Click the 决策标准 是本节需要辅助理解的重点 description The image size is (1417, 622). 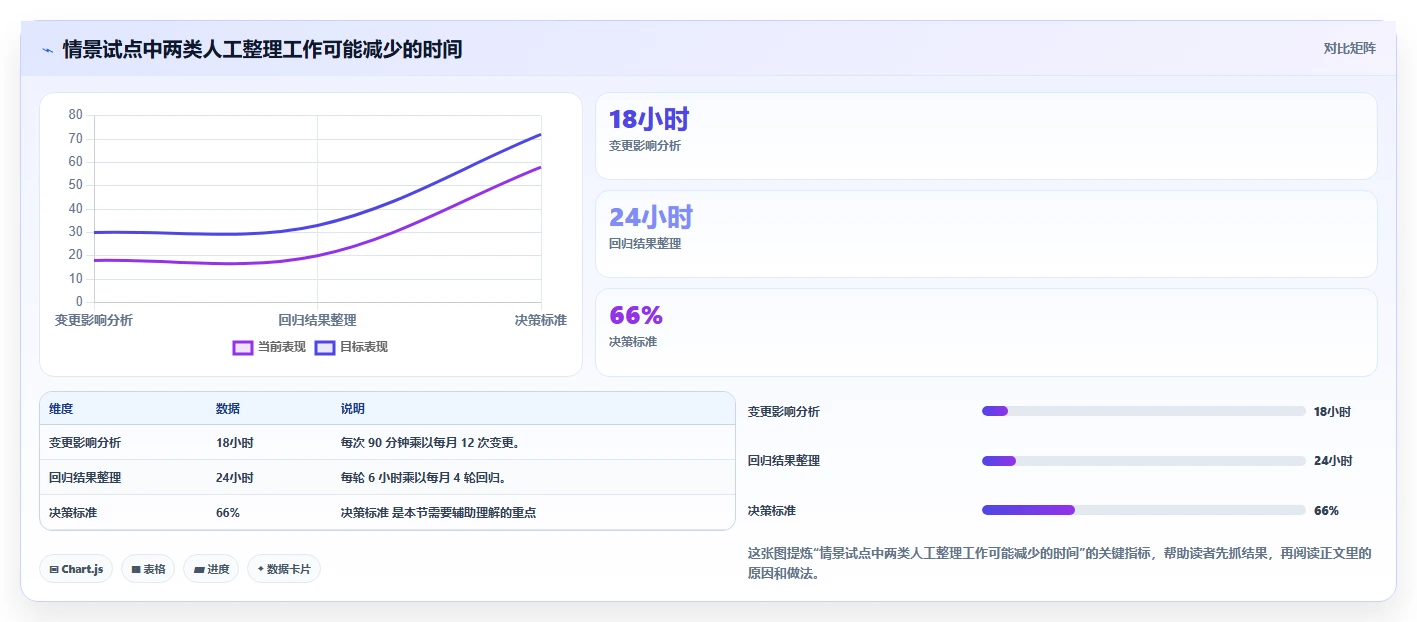click(x=439, y=512)
